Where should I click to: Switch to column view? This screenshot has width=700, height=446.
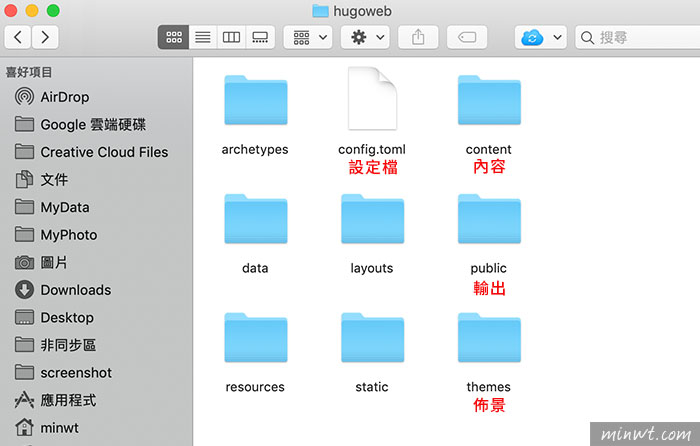click(231, 37)
